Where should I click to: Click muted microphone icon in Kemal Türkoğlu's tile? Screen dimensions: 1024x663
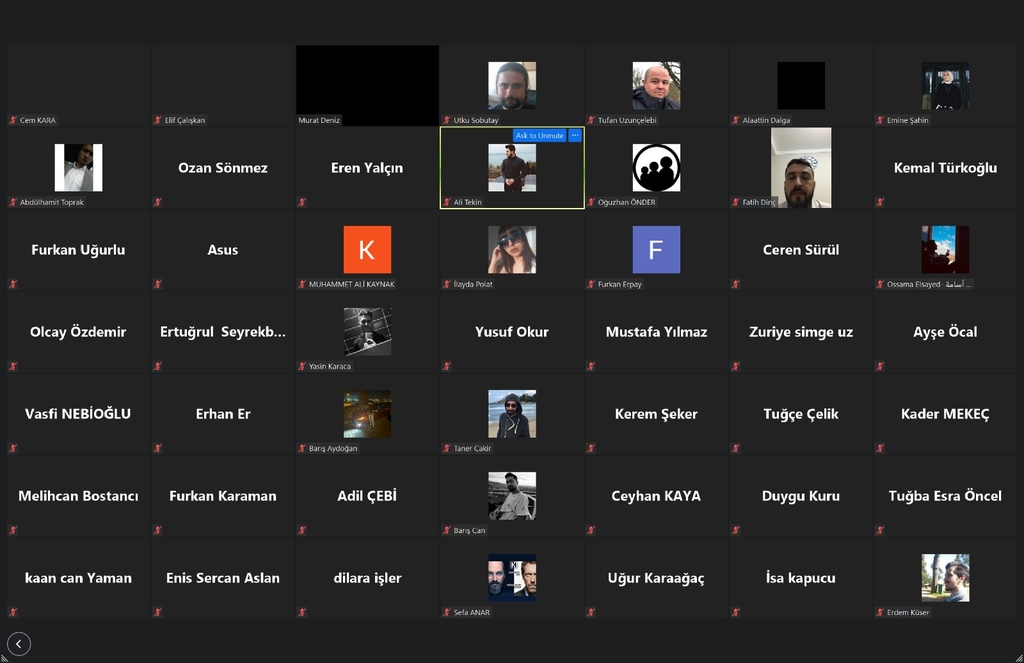pos(880,202)
